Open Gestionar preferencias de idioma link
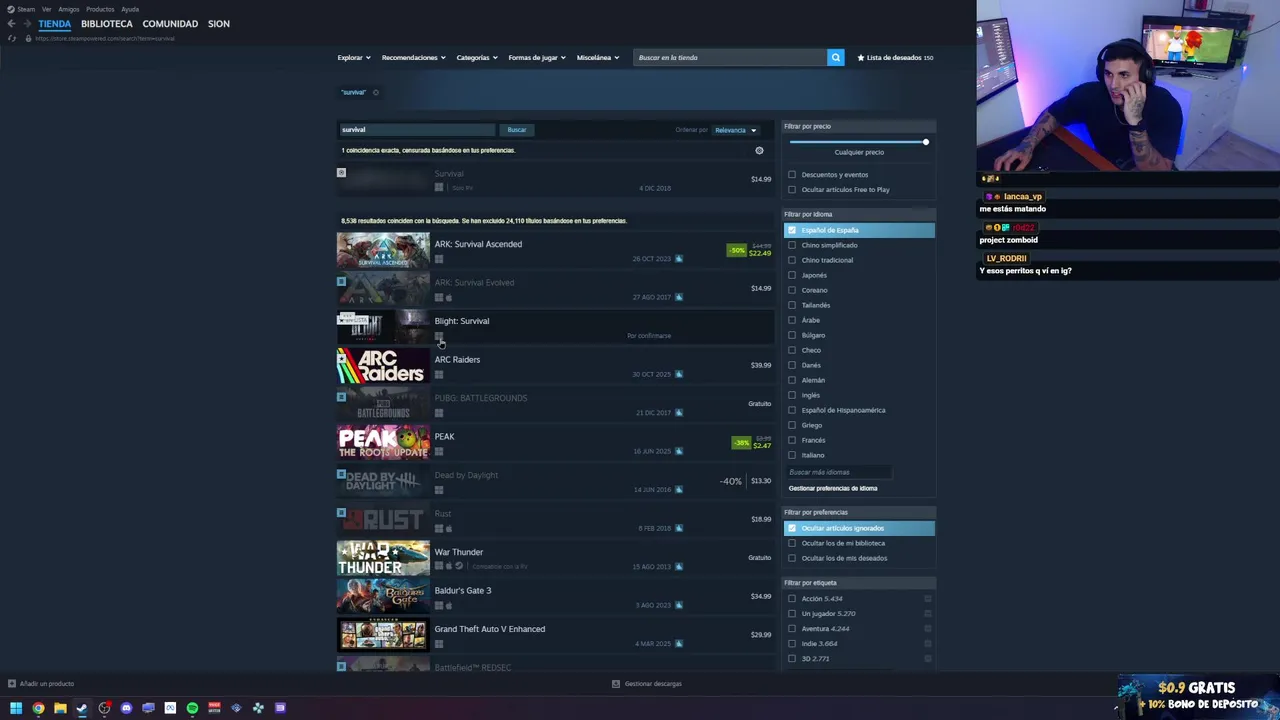The image size is (1280, 720). [x=833, y=488]
